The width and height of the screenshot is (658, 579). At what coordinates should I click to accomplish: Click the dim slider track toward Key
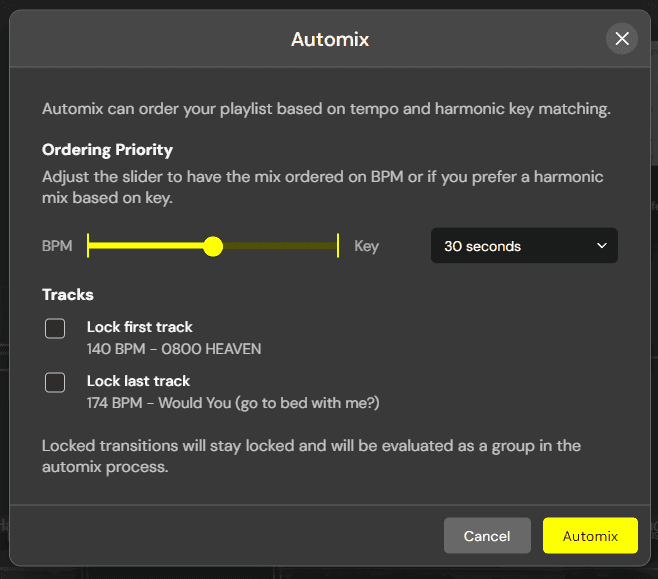pyautogui.click(x=279, y=246)
